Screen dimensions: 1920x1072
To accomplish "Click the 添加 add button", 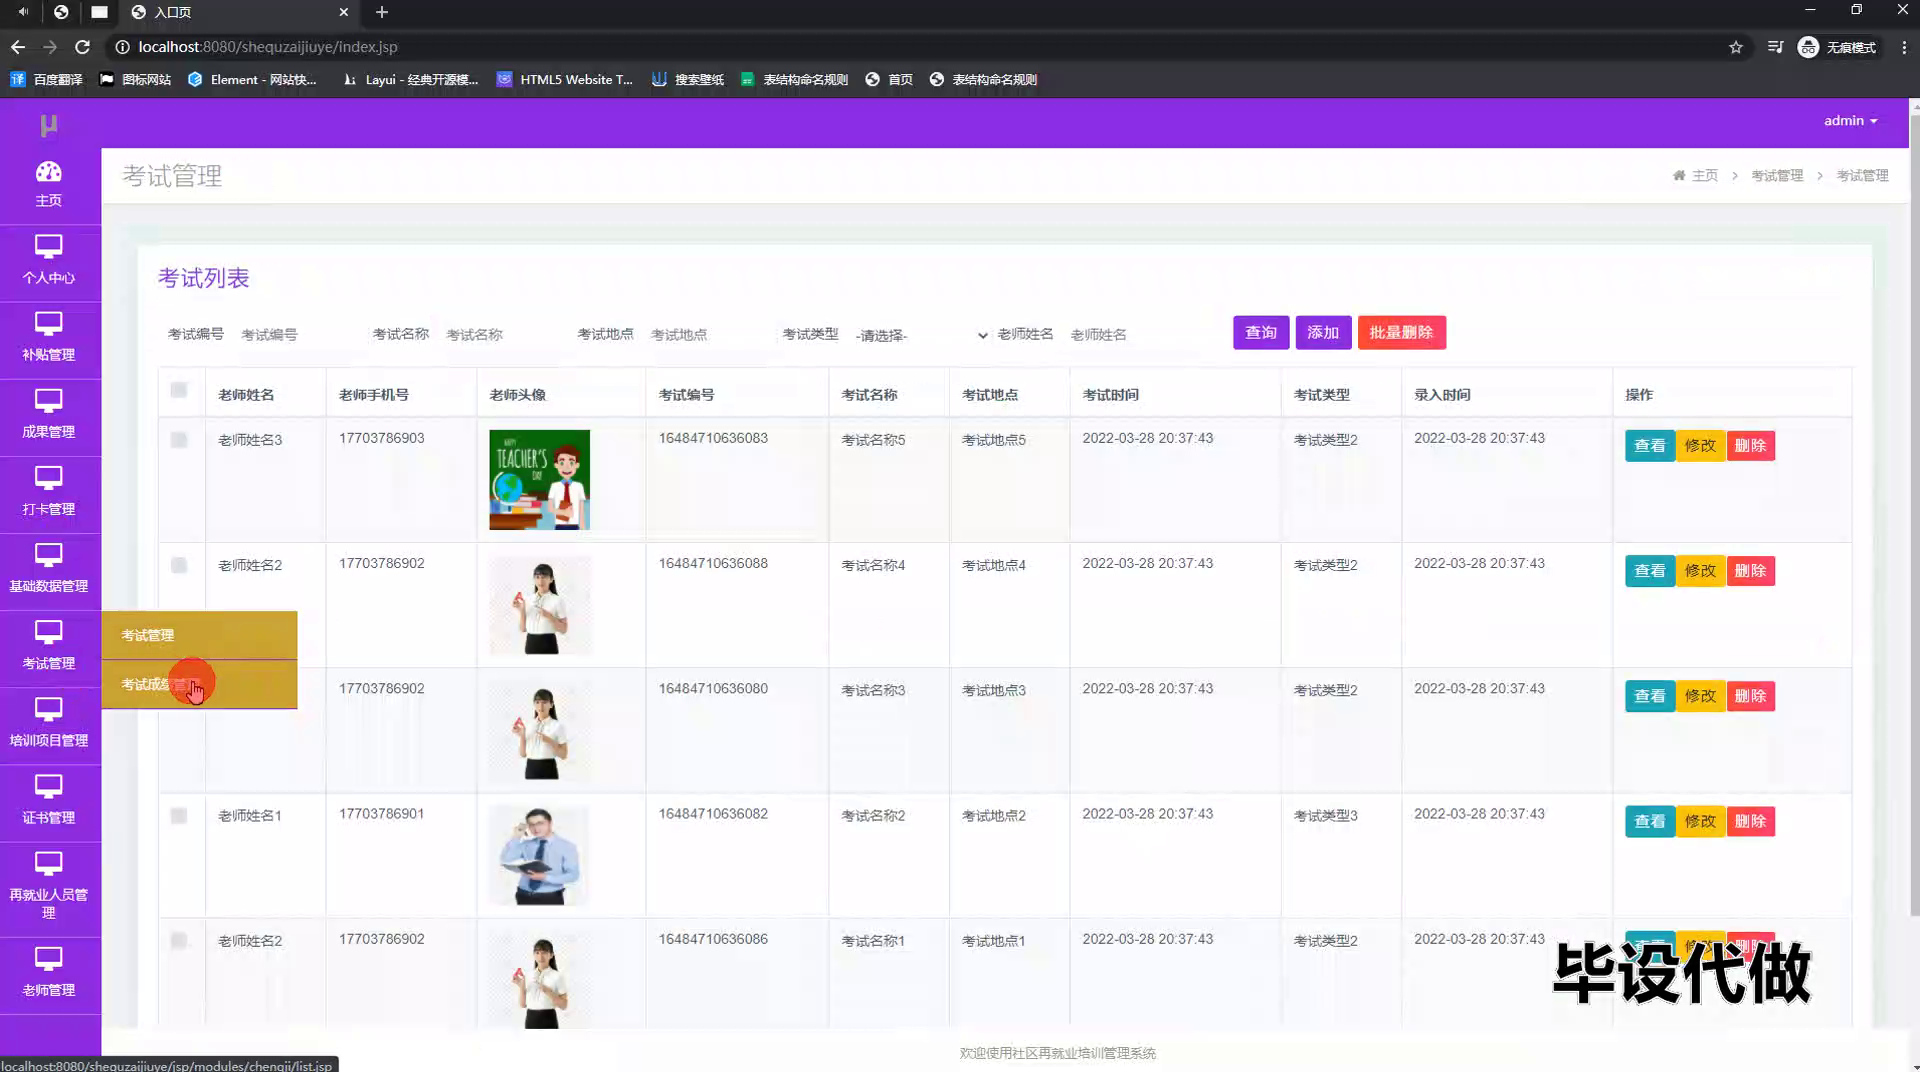I will [1323, 332].
